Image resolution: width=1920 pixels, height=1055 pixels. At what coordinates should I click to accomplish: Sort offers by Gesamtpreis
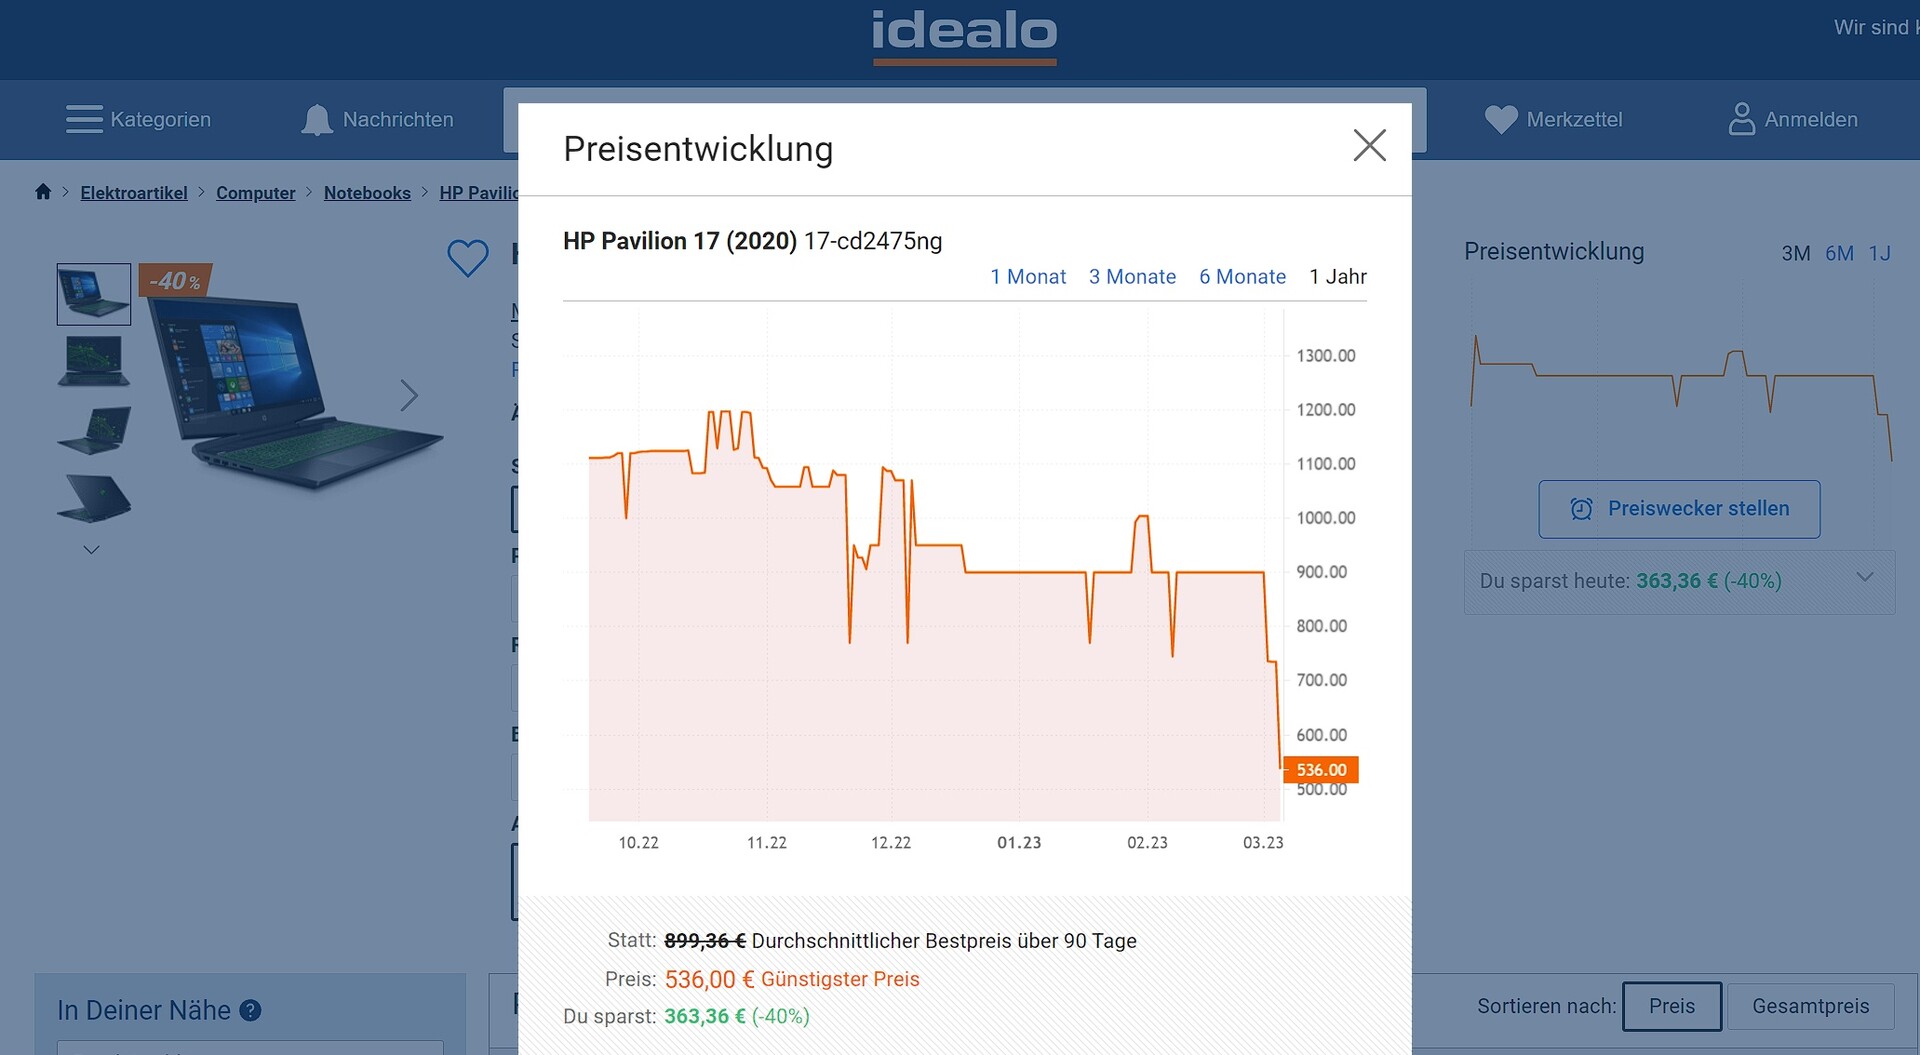pyautogui.click(x=1810, y=1006)
